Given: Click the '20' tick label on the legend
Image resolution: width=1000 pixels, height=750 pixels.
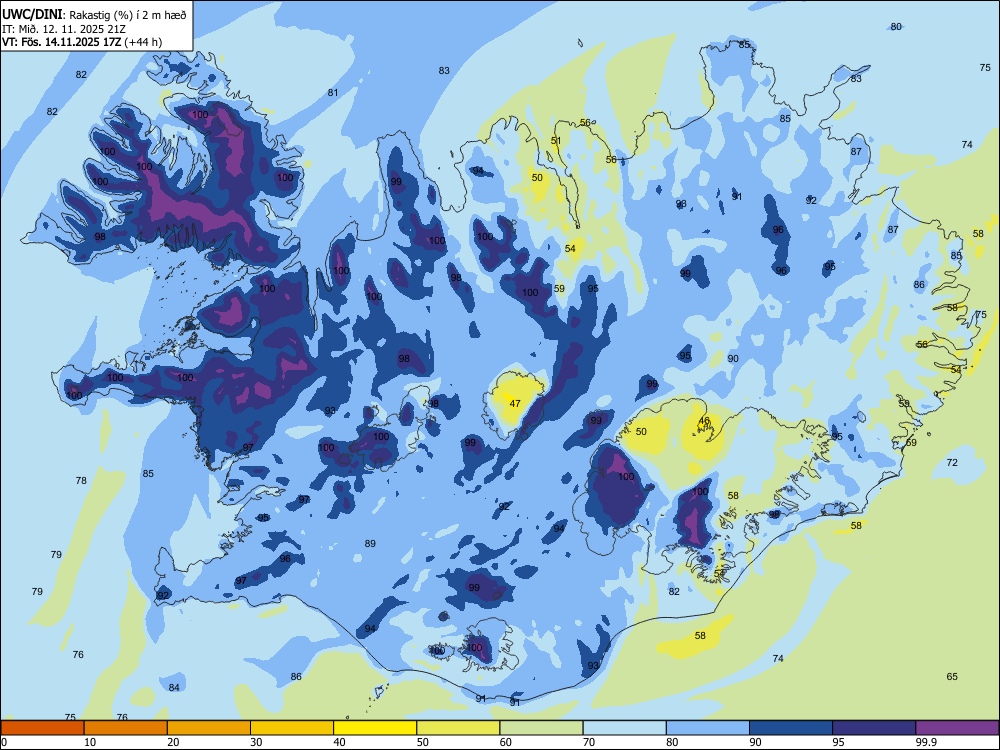Looking at the screenshot, I should coord(173,742).
